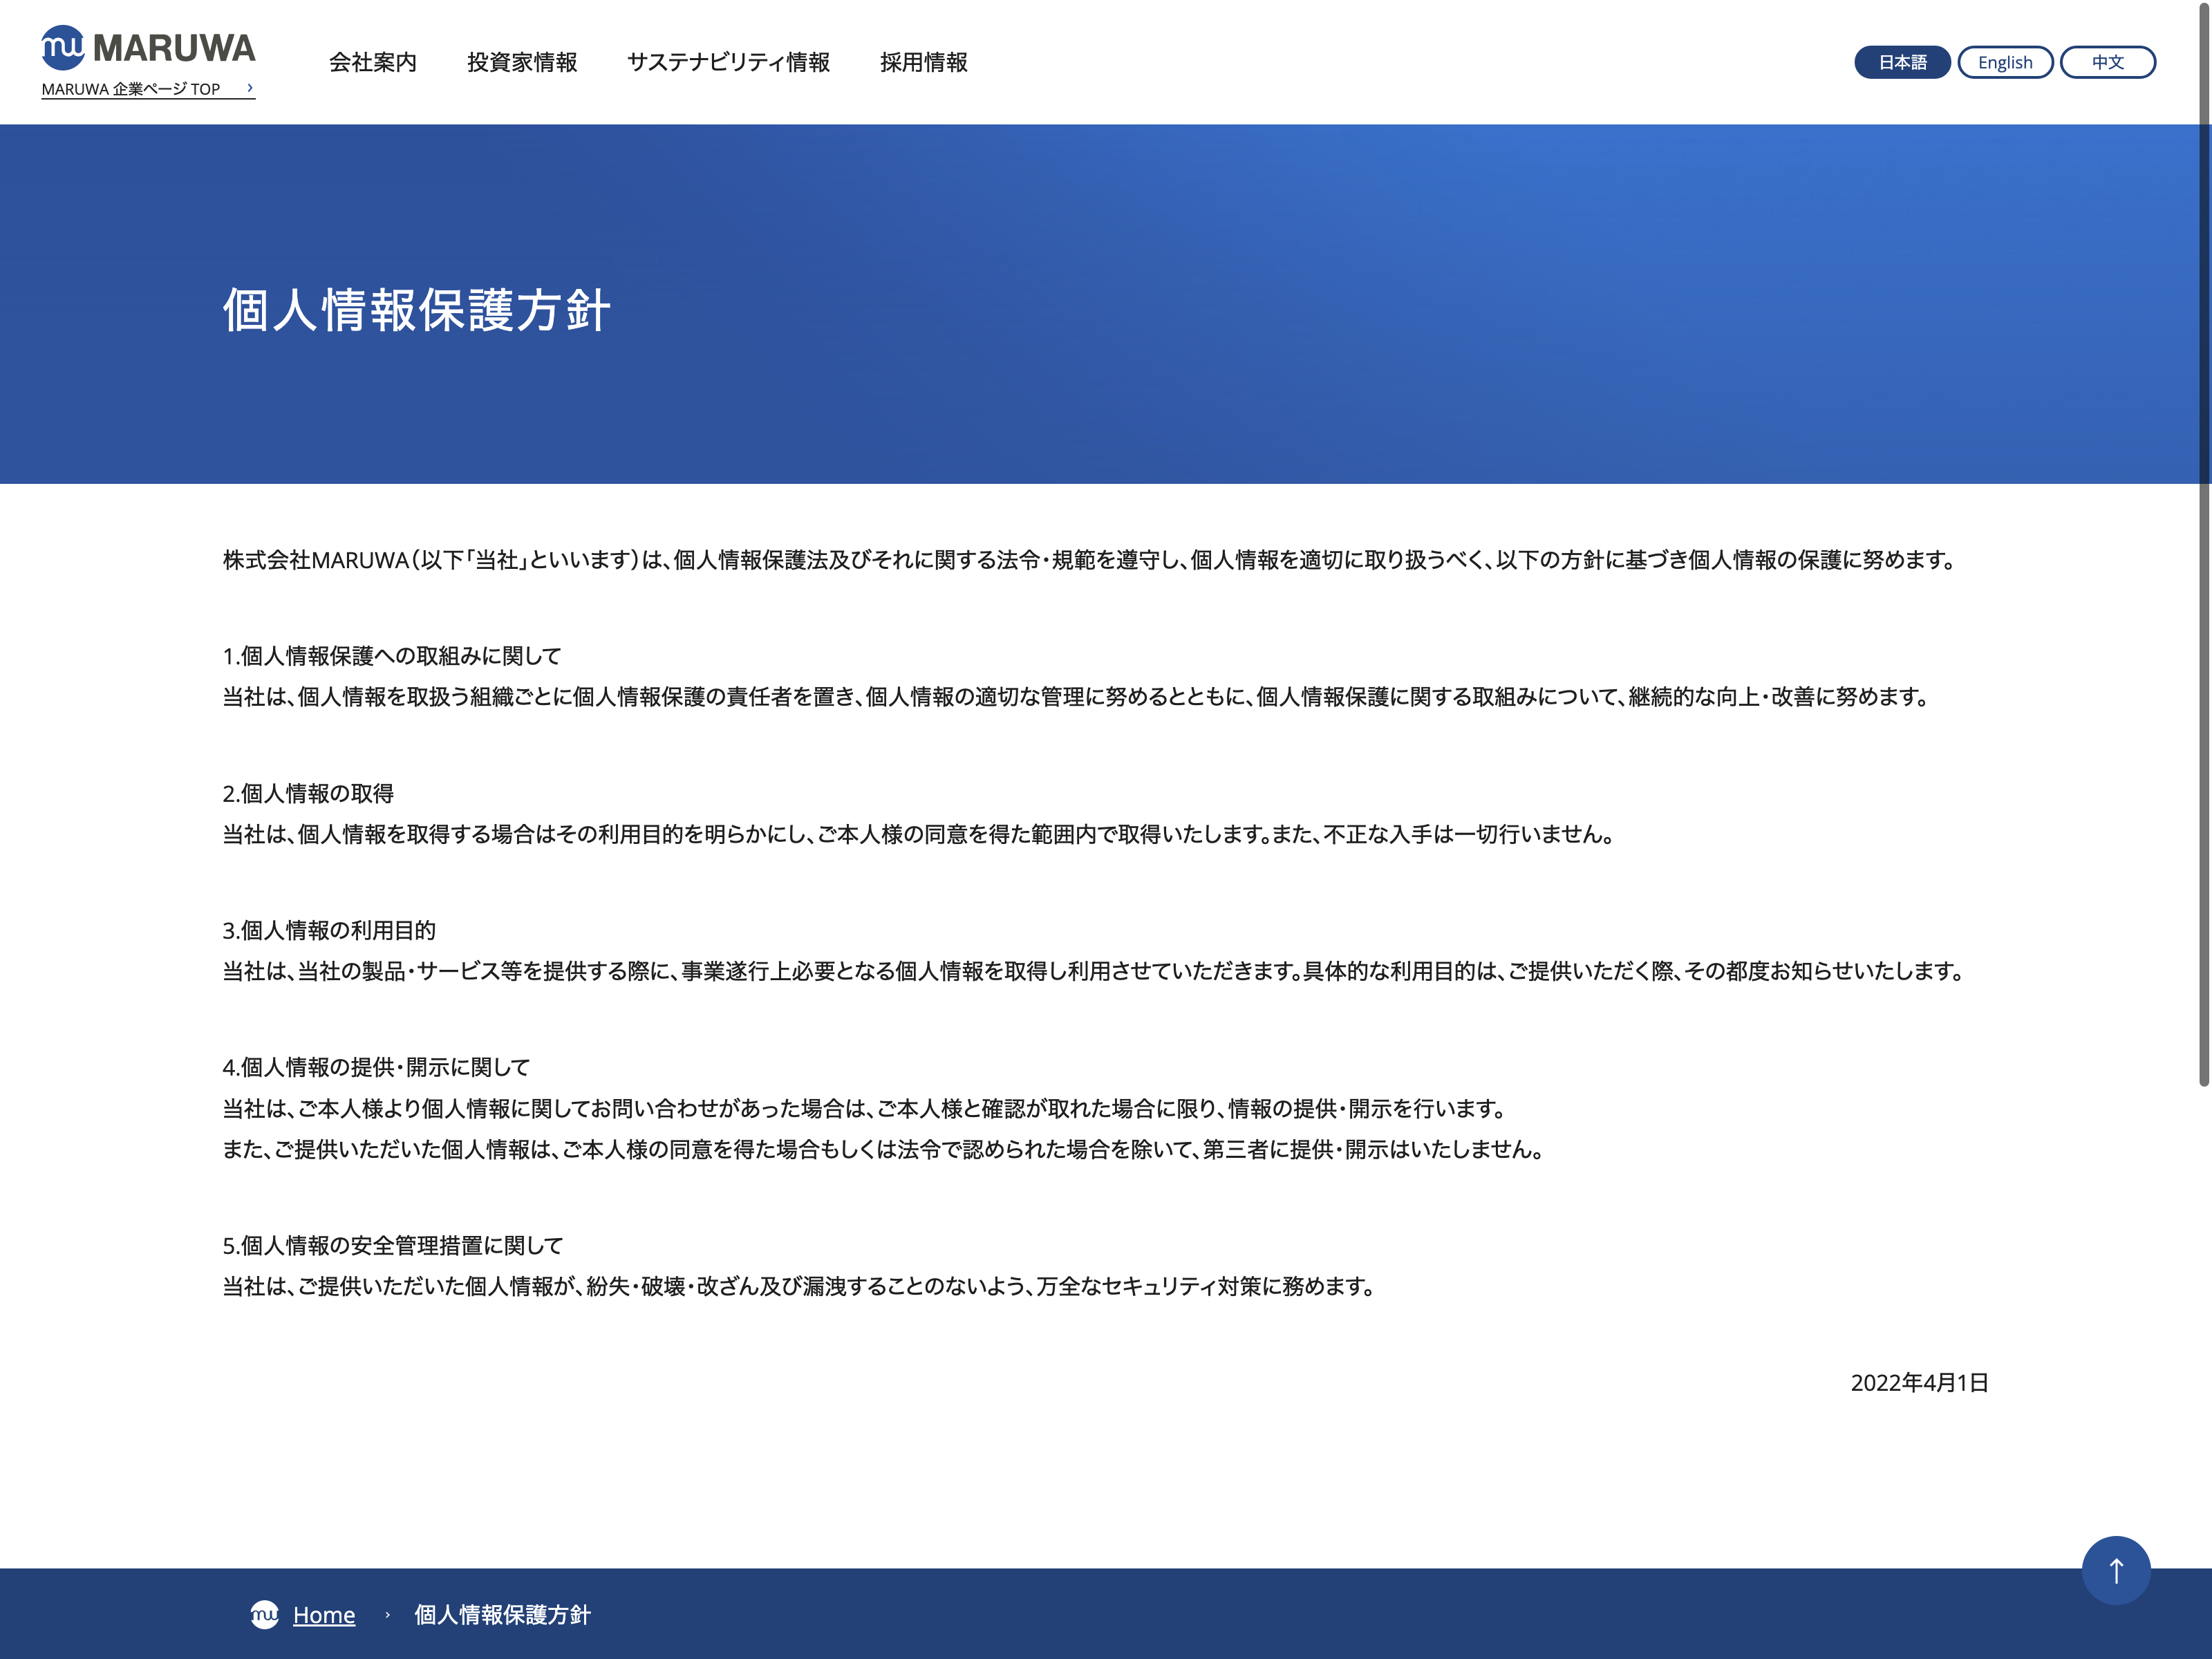2212x1659 pixels.
Task: Click the mu icon in the breadcrumb
Action: (x=265, y=1614)
